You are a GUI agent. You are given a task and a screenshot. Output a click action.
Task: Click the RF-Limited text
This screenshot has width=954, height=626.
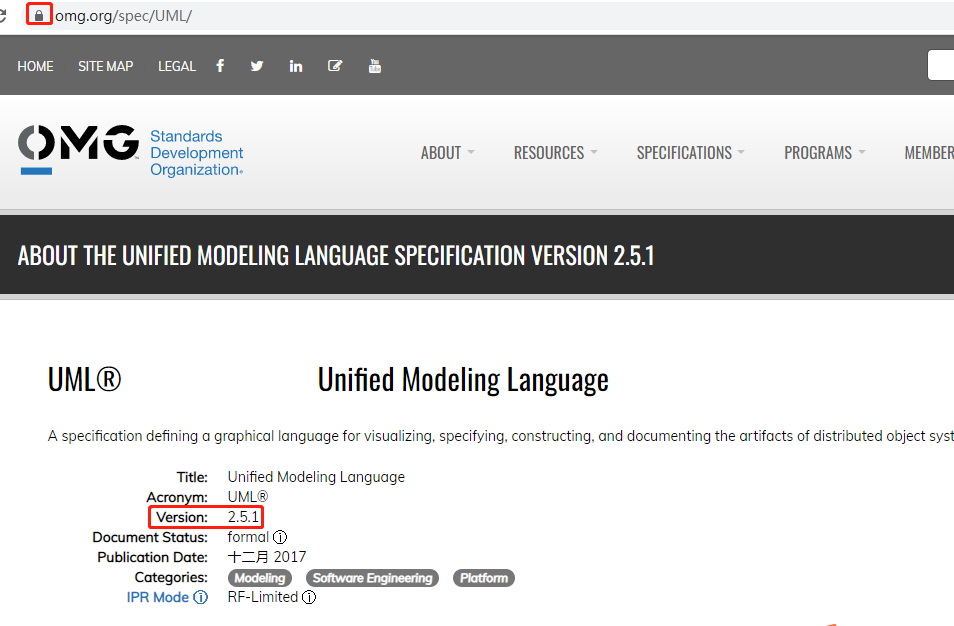pyautogui.click(x=263, y=597)
